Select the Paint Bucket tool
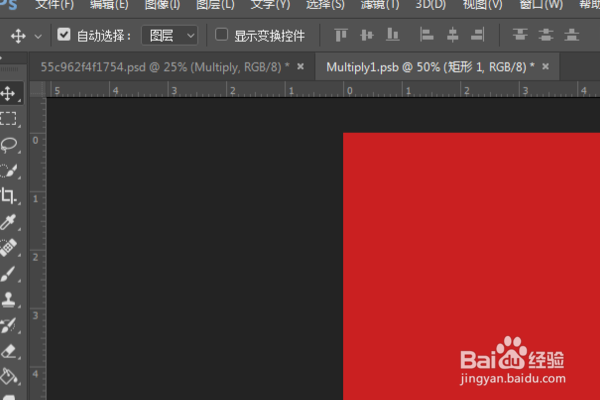This screenshot has height=400, width=600. click(x=8, y=376)
